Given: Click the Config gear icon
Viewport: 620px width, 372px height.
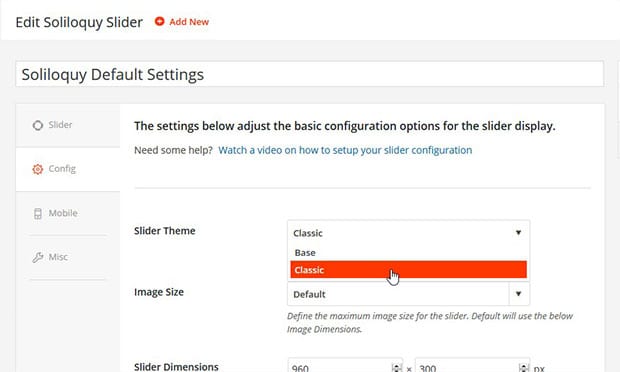Looking at the screenshot, I should point(38,169).
